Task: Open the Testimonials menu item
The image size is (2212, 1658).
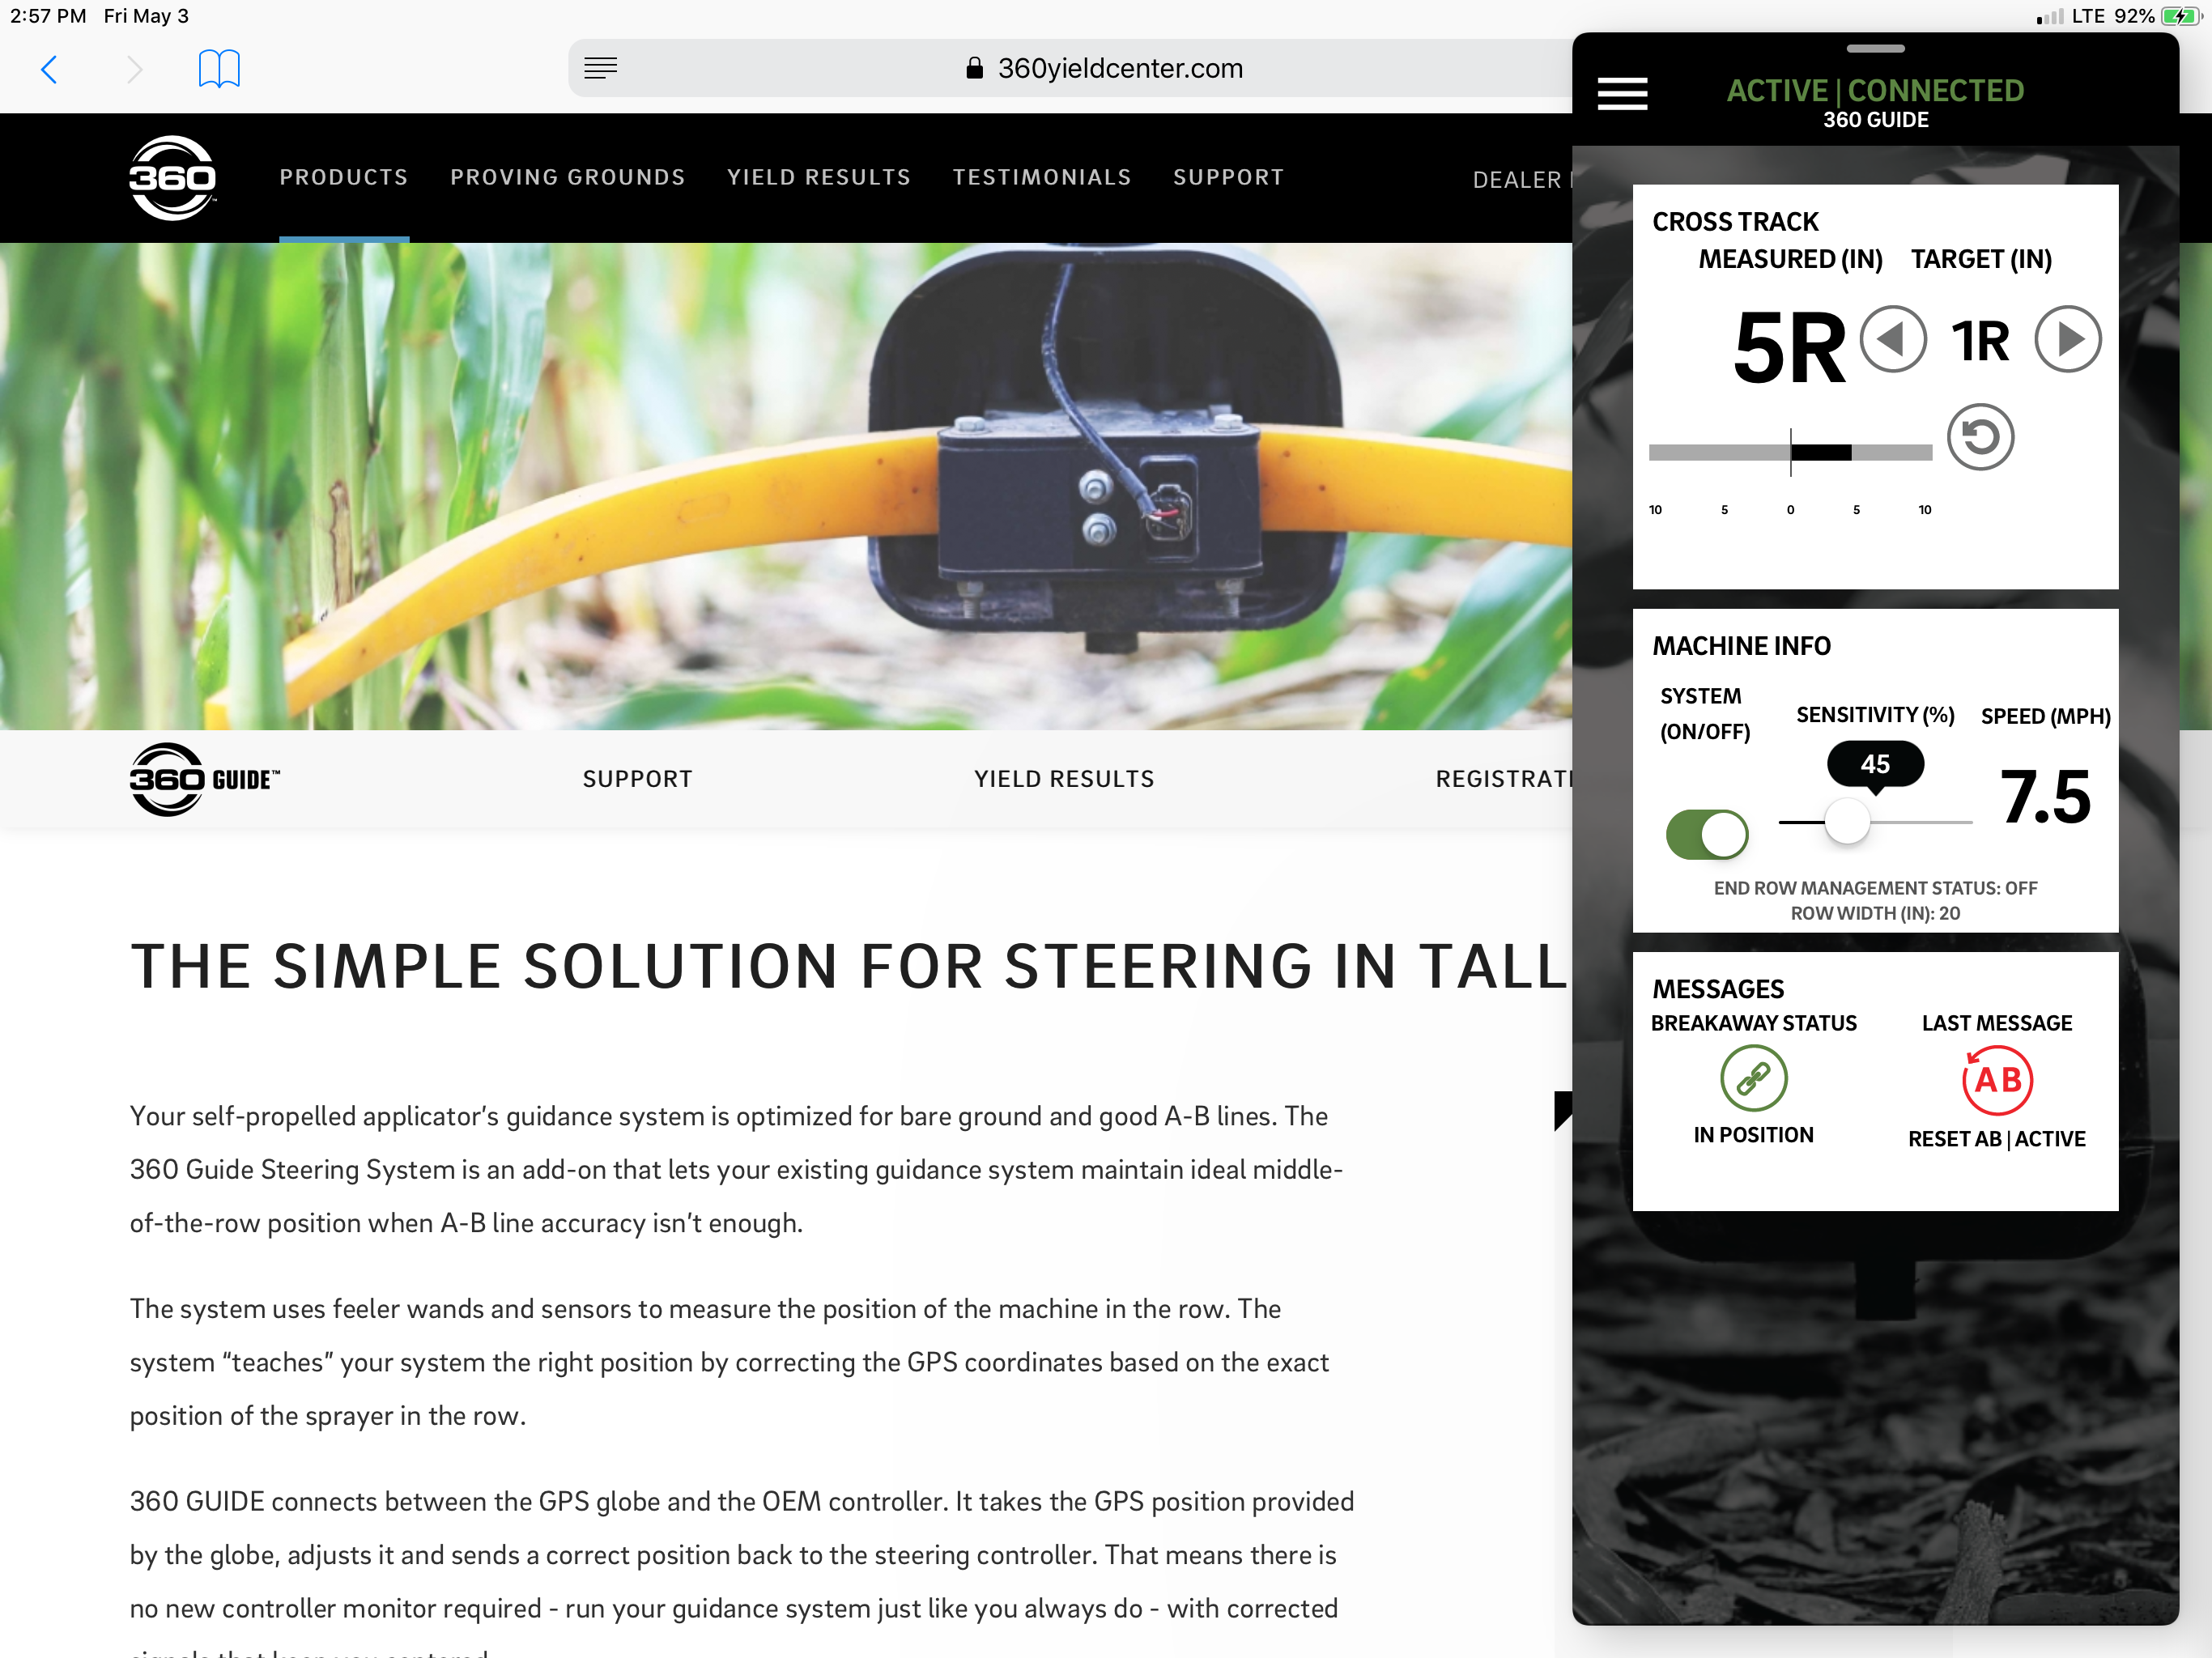Action: point(1042,177)
